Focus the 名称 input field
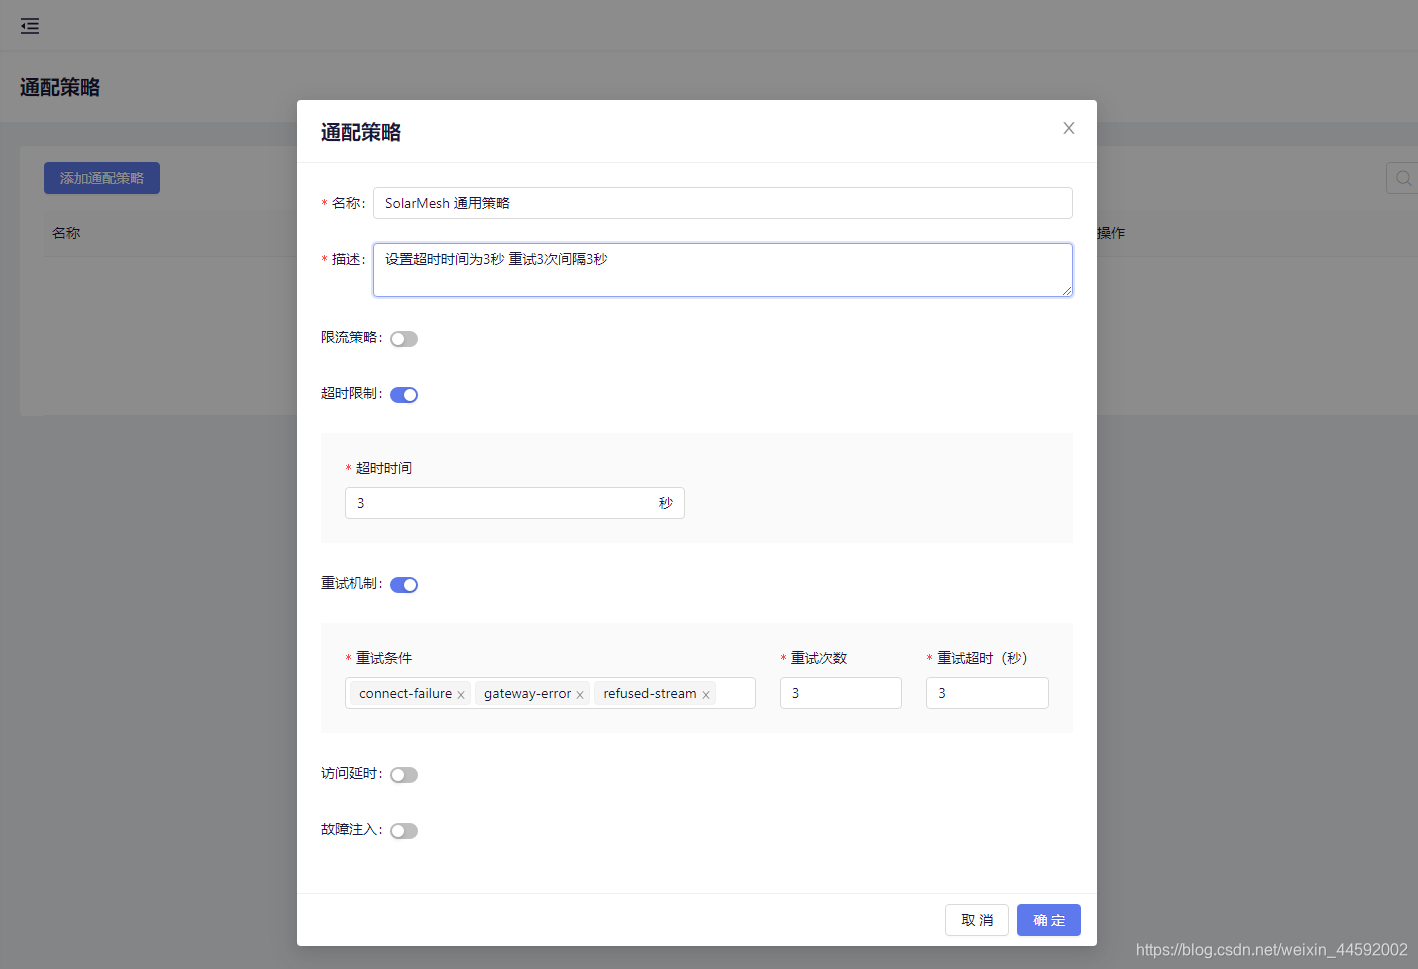1418x969 pixels. [723, 203]
